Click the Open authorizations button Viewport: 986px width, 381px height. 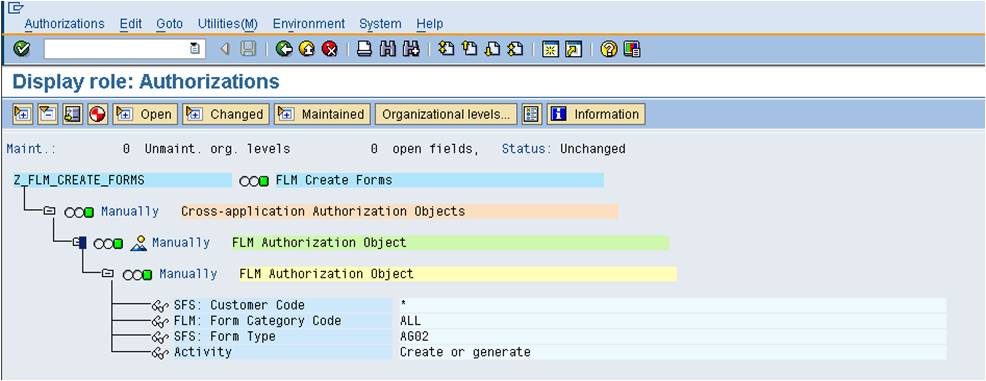(145, 114)
